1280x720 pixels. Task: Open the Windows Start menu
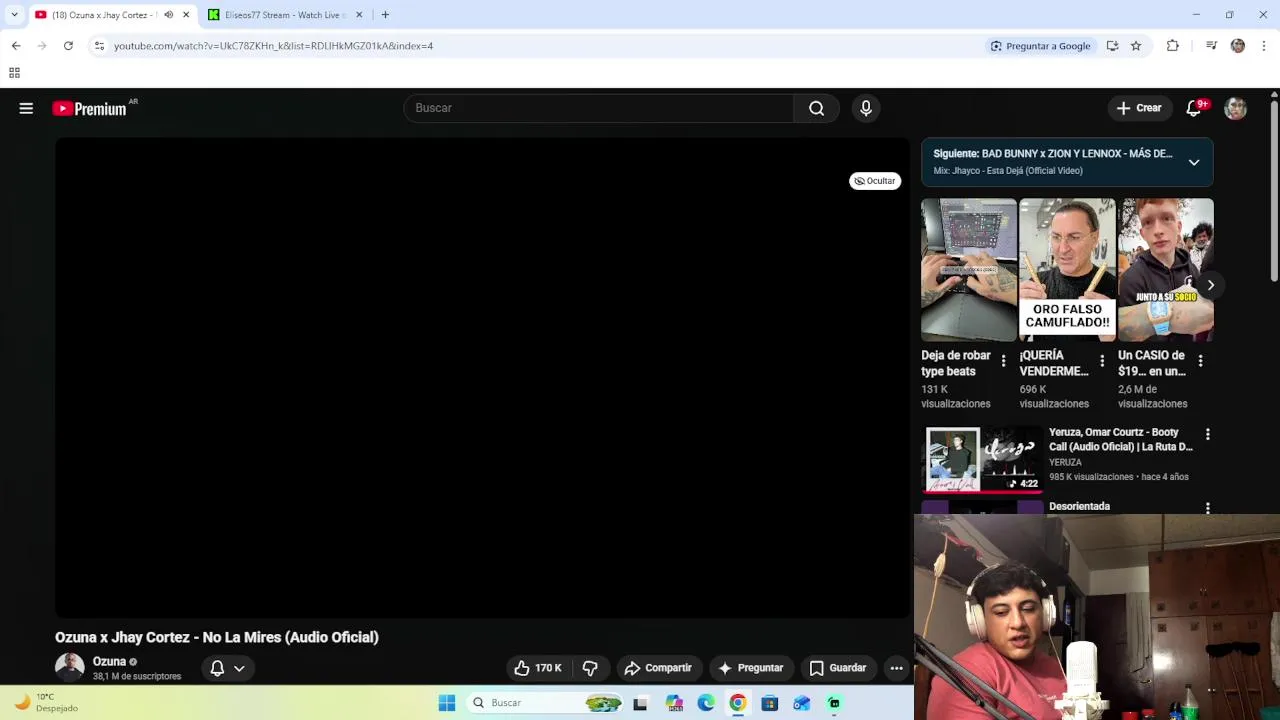(447, 703)
